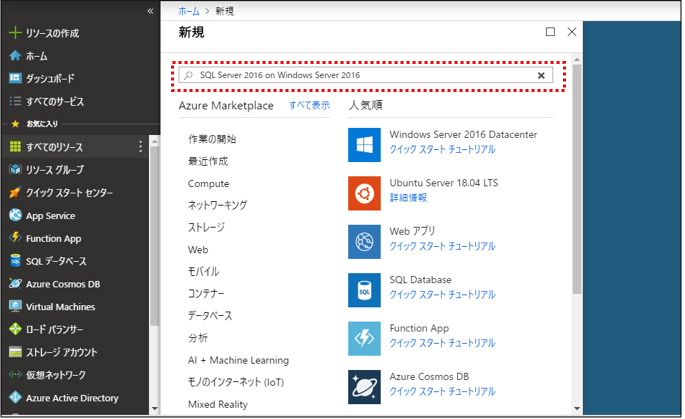Click the green plus Create resource icon
The image size is (685, 419).
point(15,33)
